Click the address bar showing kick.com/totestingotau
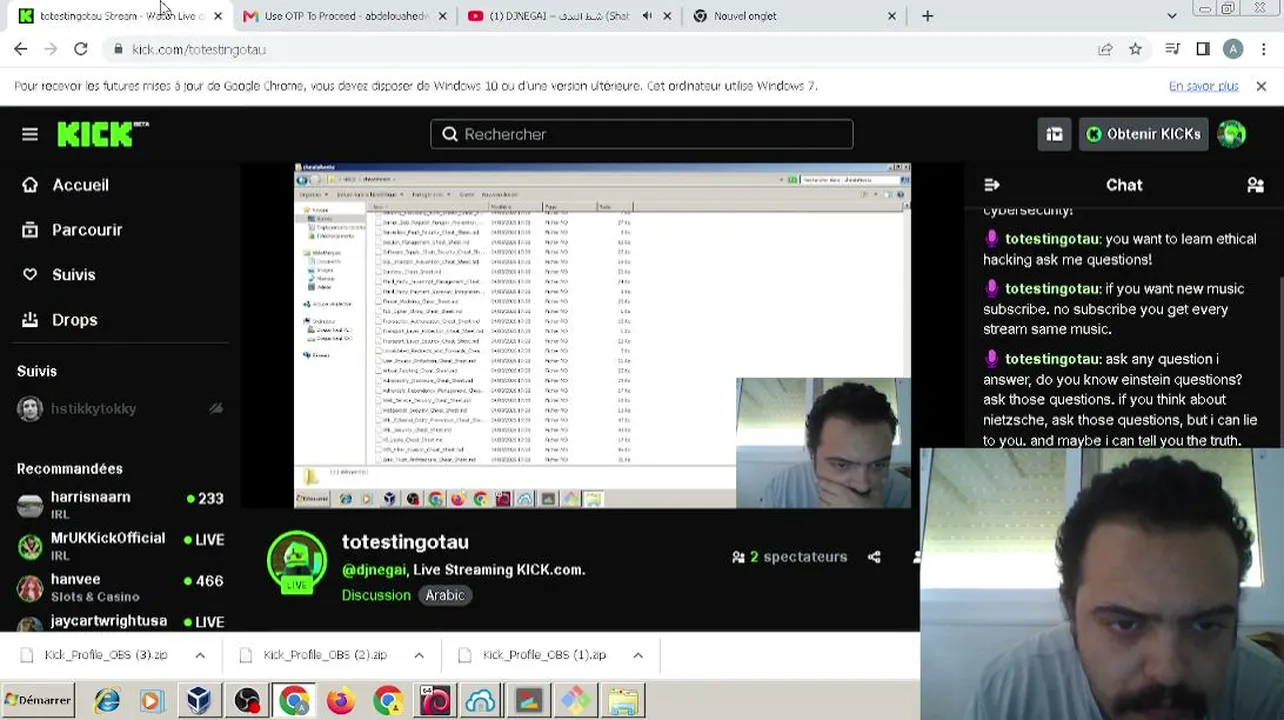The height and width of the screenshot is (720, 1284). click(600, 49)
